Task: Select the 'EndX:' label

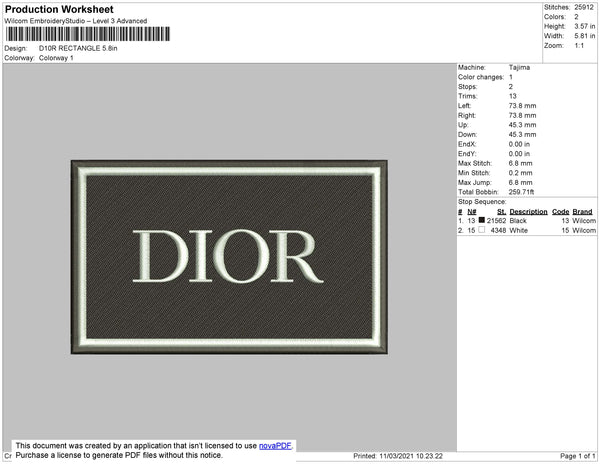Action: [x=467, y=144]
